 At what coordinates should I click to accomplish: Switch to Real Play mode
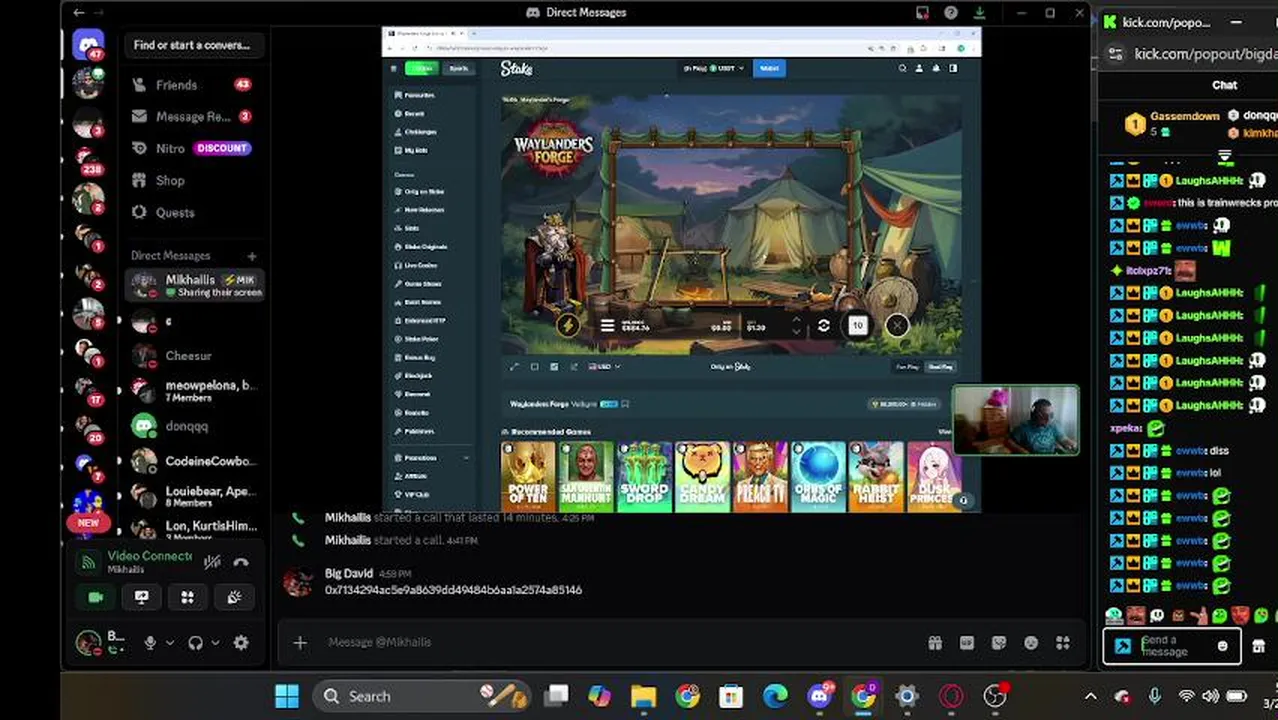click(940, 367)
